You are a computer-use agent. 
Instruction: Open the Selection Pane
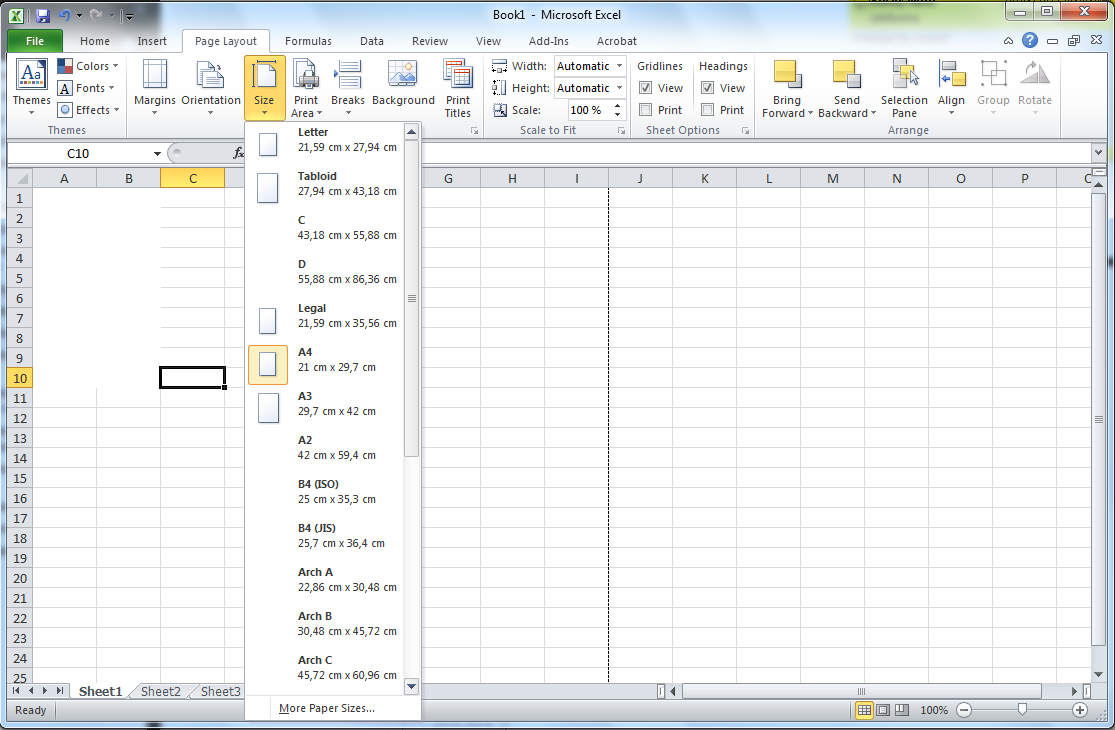pos(905,87)
